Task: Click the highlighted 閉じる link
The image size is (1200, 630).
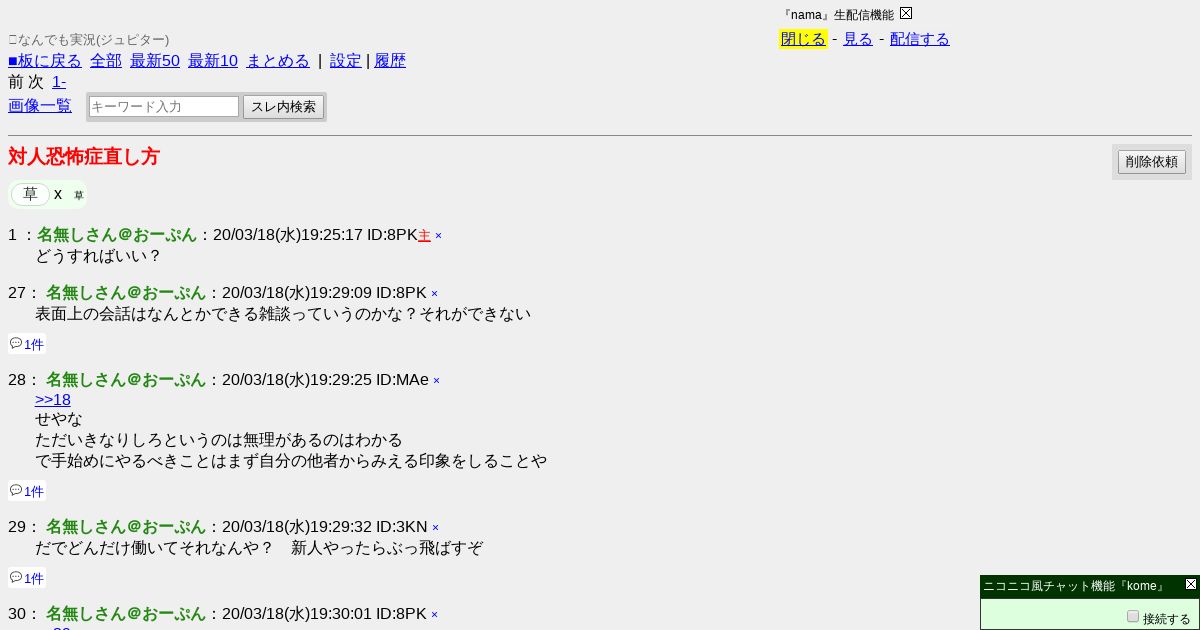Action: tap(803, 39)
